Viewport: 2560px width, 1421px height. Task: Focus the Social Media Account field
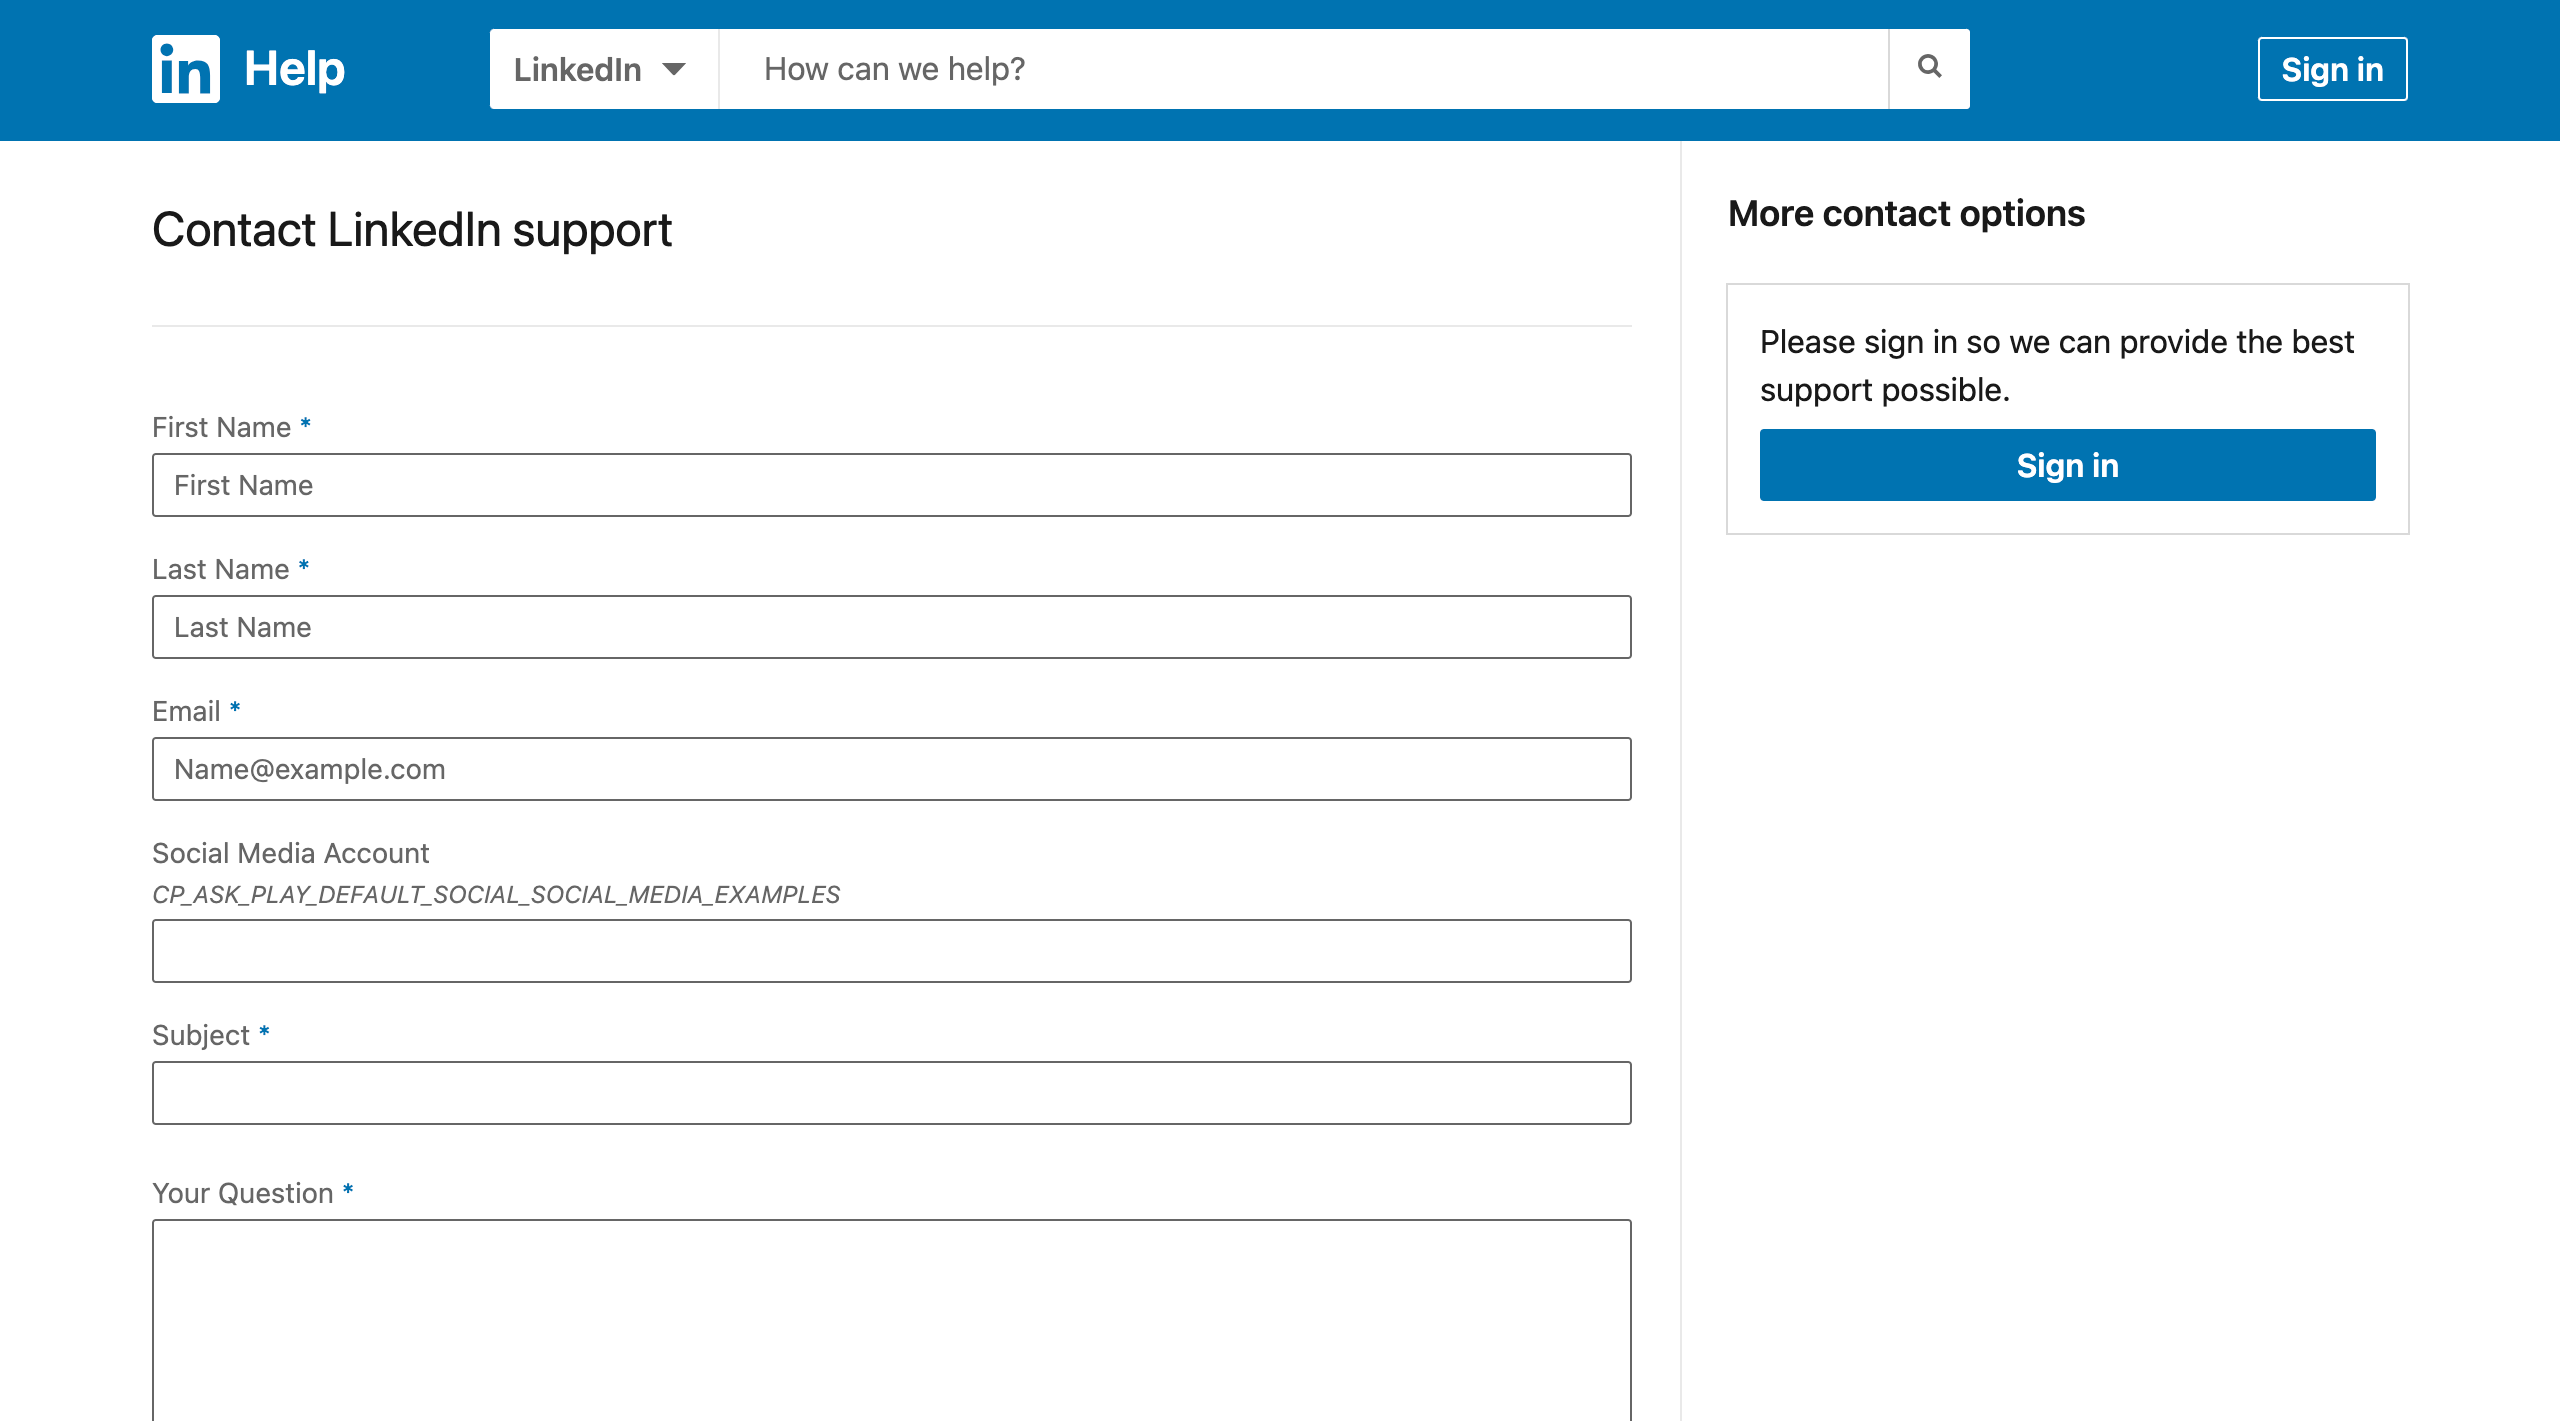coord(891,951)
